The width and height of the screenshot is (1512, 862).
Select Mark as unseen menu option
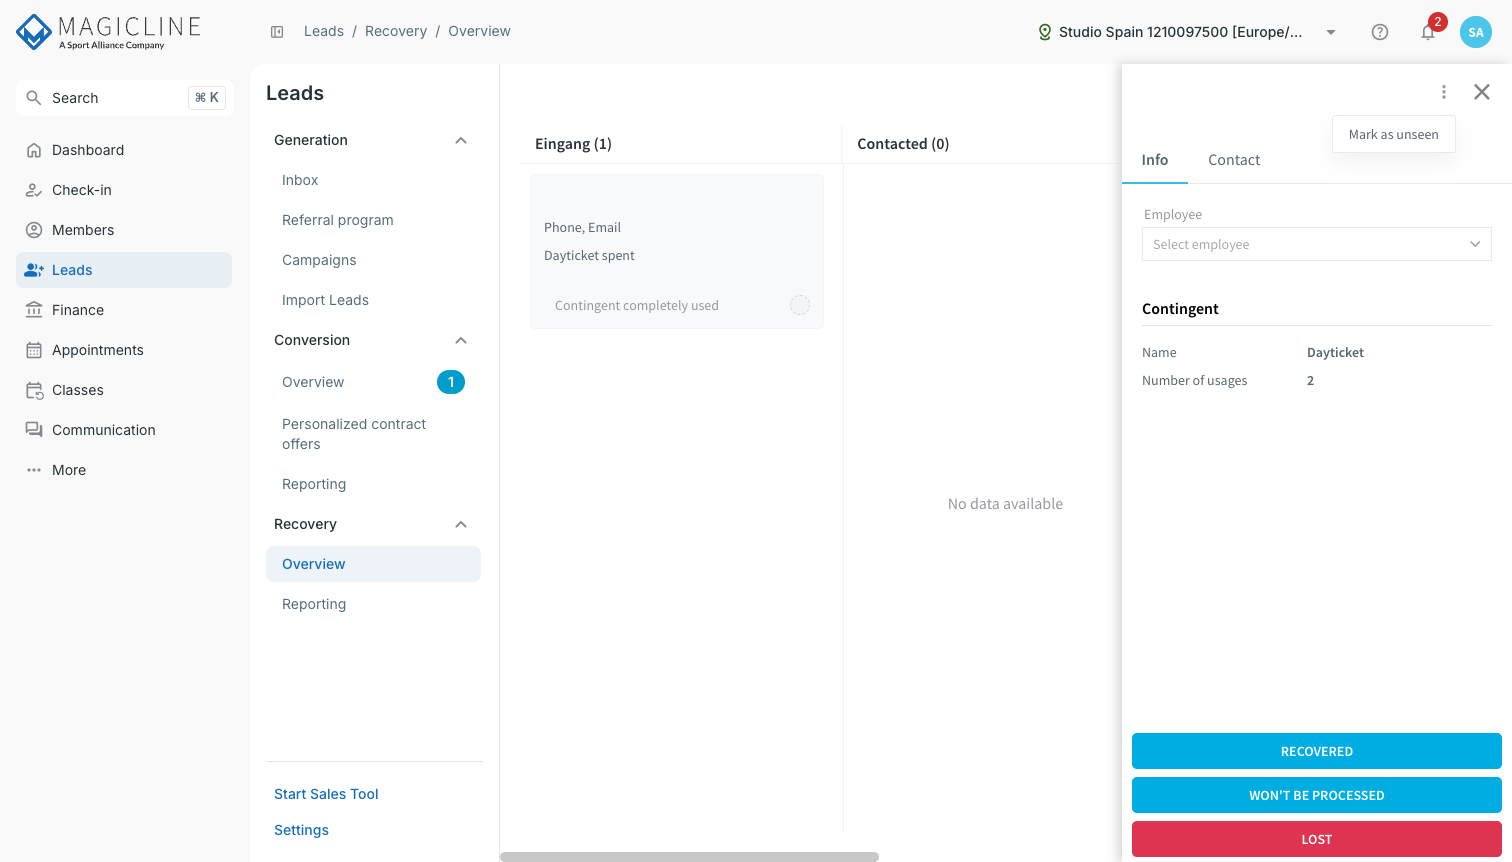(1394, 135)
